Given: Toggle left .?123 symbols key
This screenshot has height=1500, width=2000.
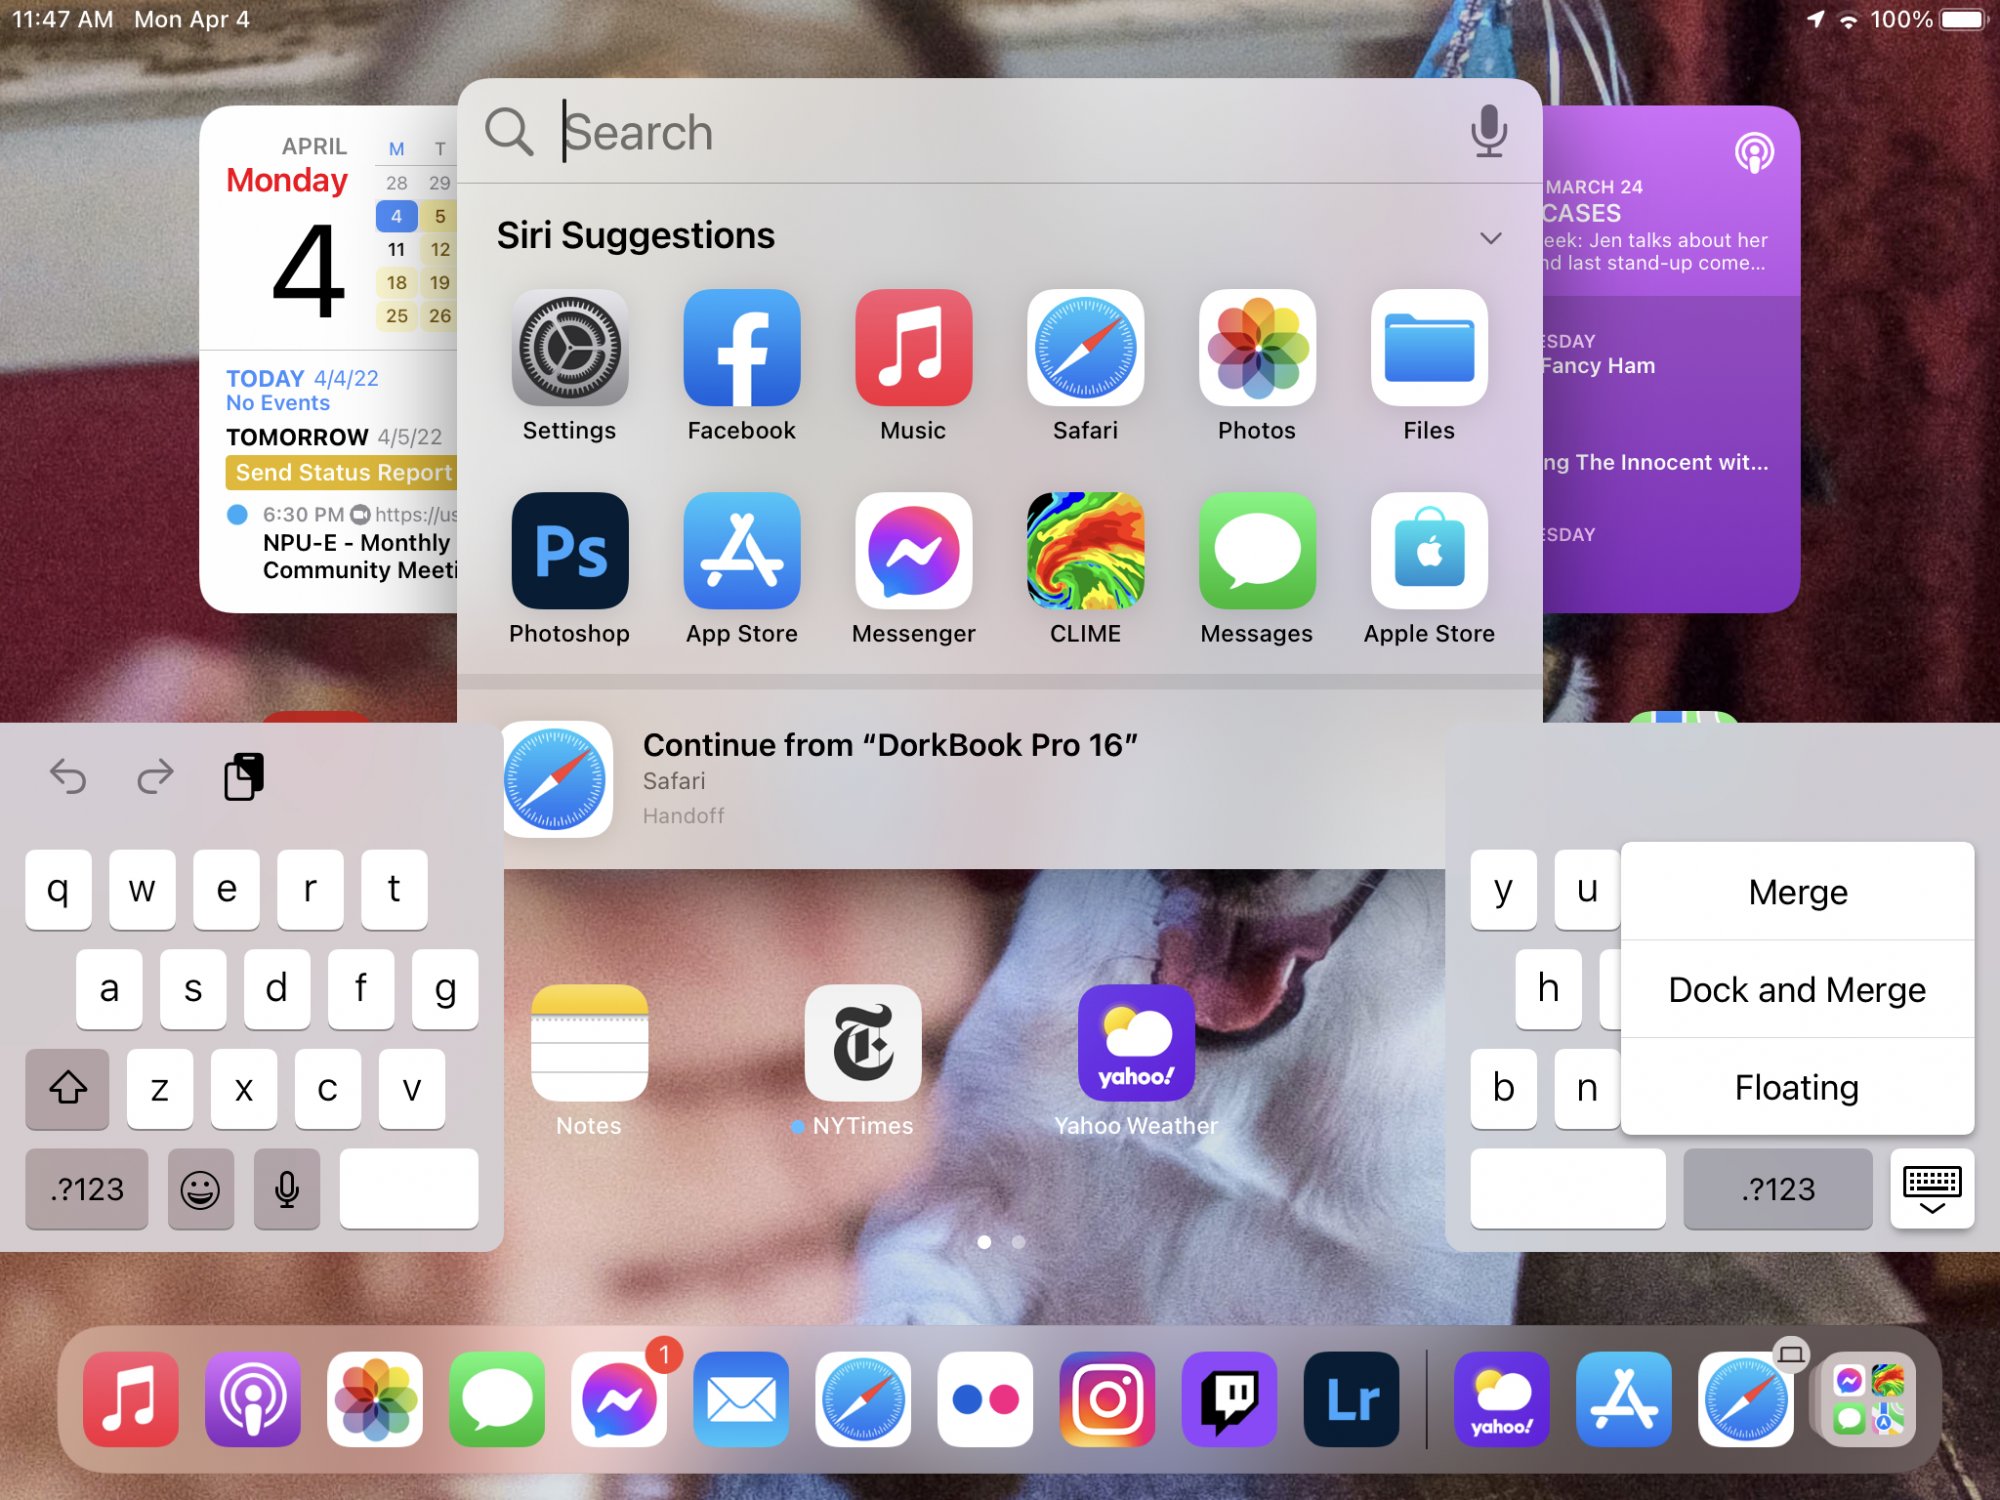Looking at the screenshot, I should 87,1189.
